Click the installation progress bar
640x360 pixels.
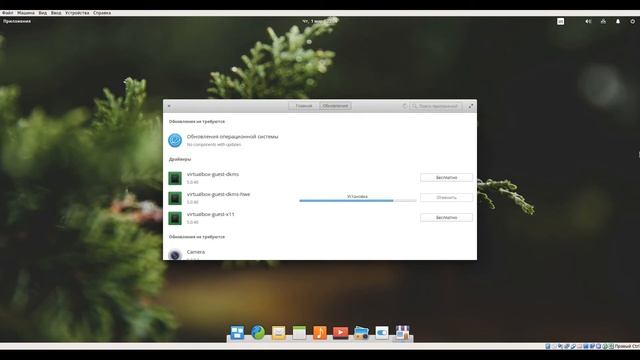coord(358,200)
